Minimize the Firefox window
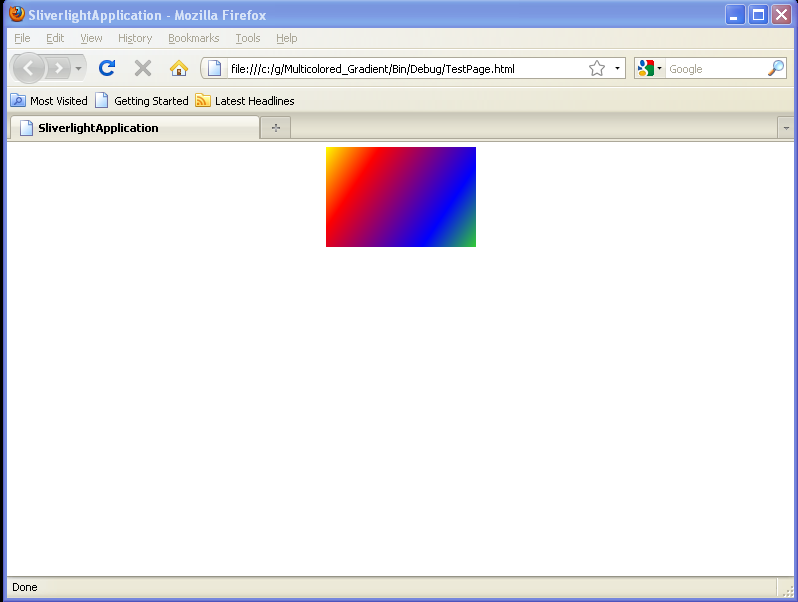Viewport: 798px width, 602px height. click(734, 15)
